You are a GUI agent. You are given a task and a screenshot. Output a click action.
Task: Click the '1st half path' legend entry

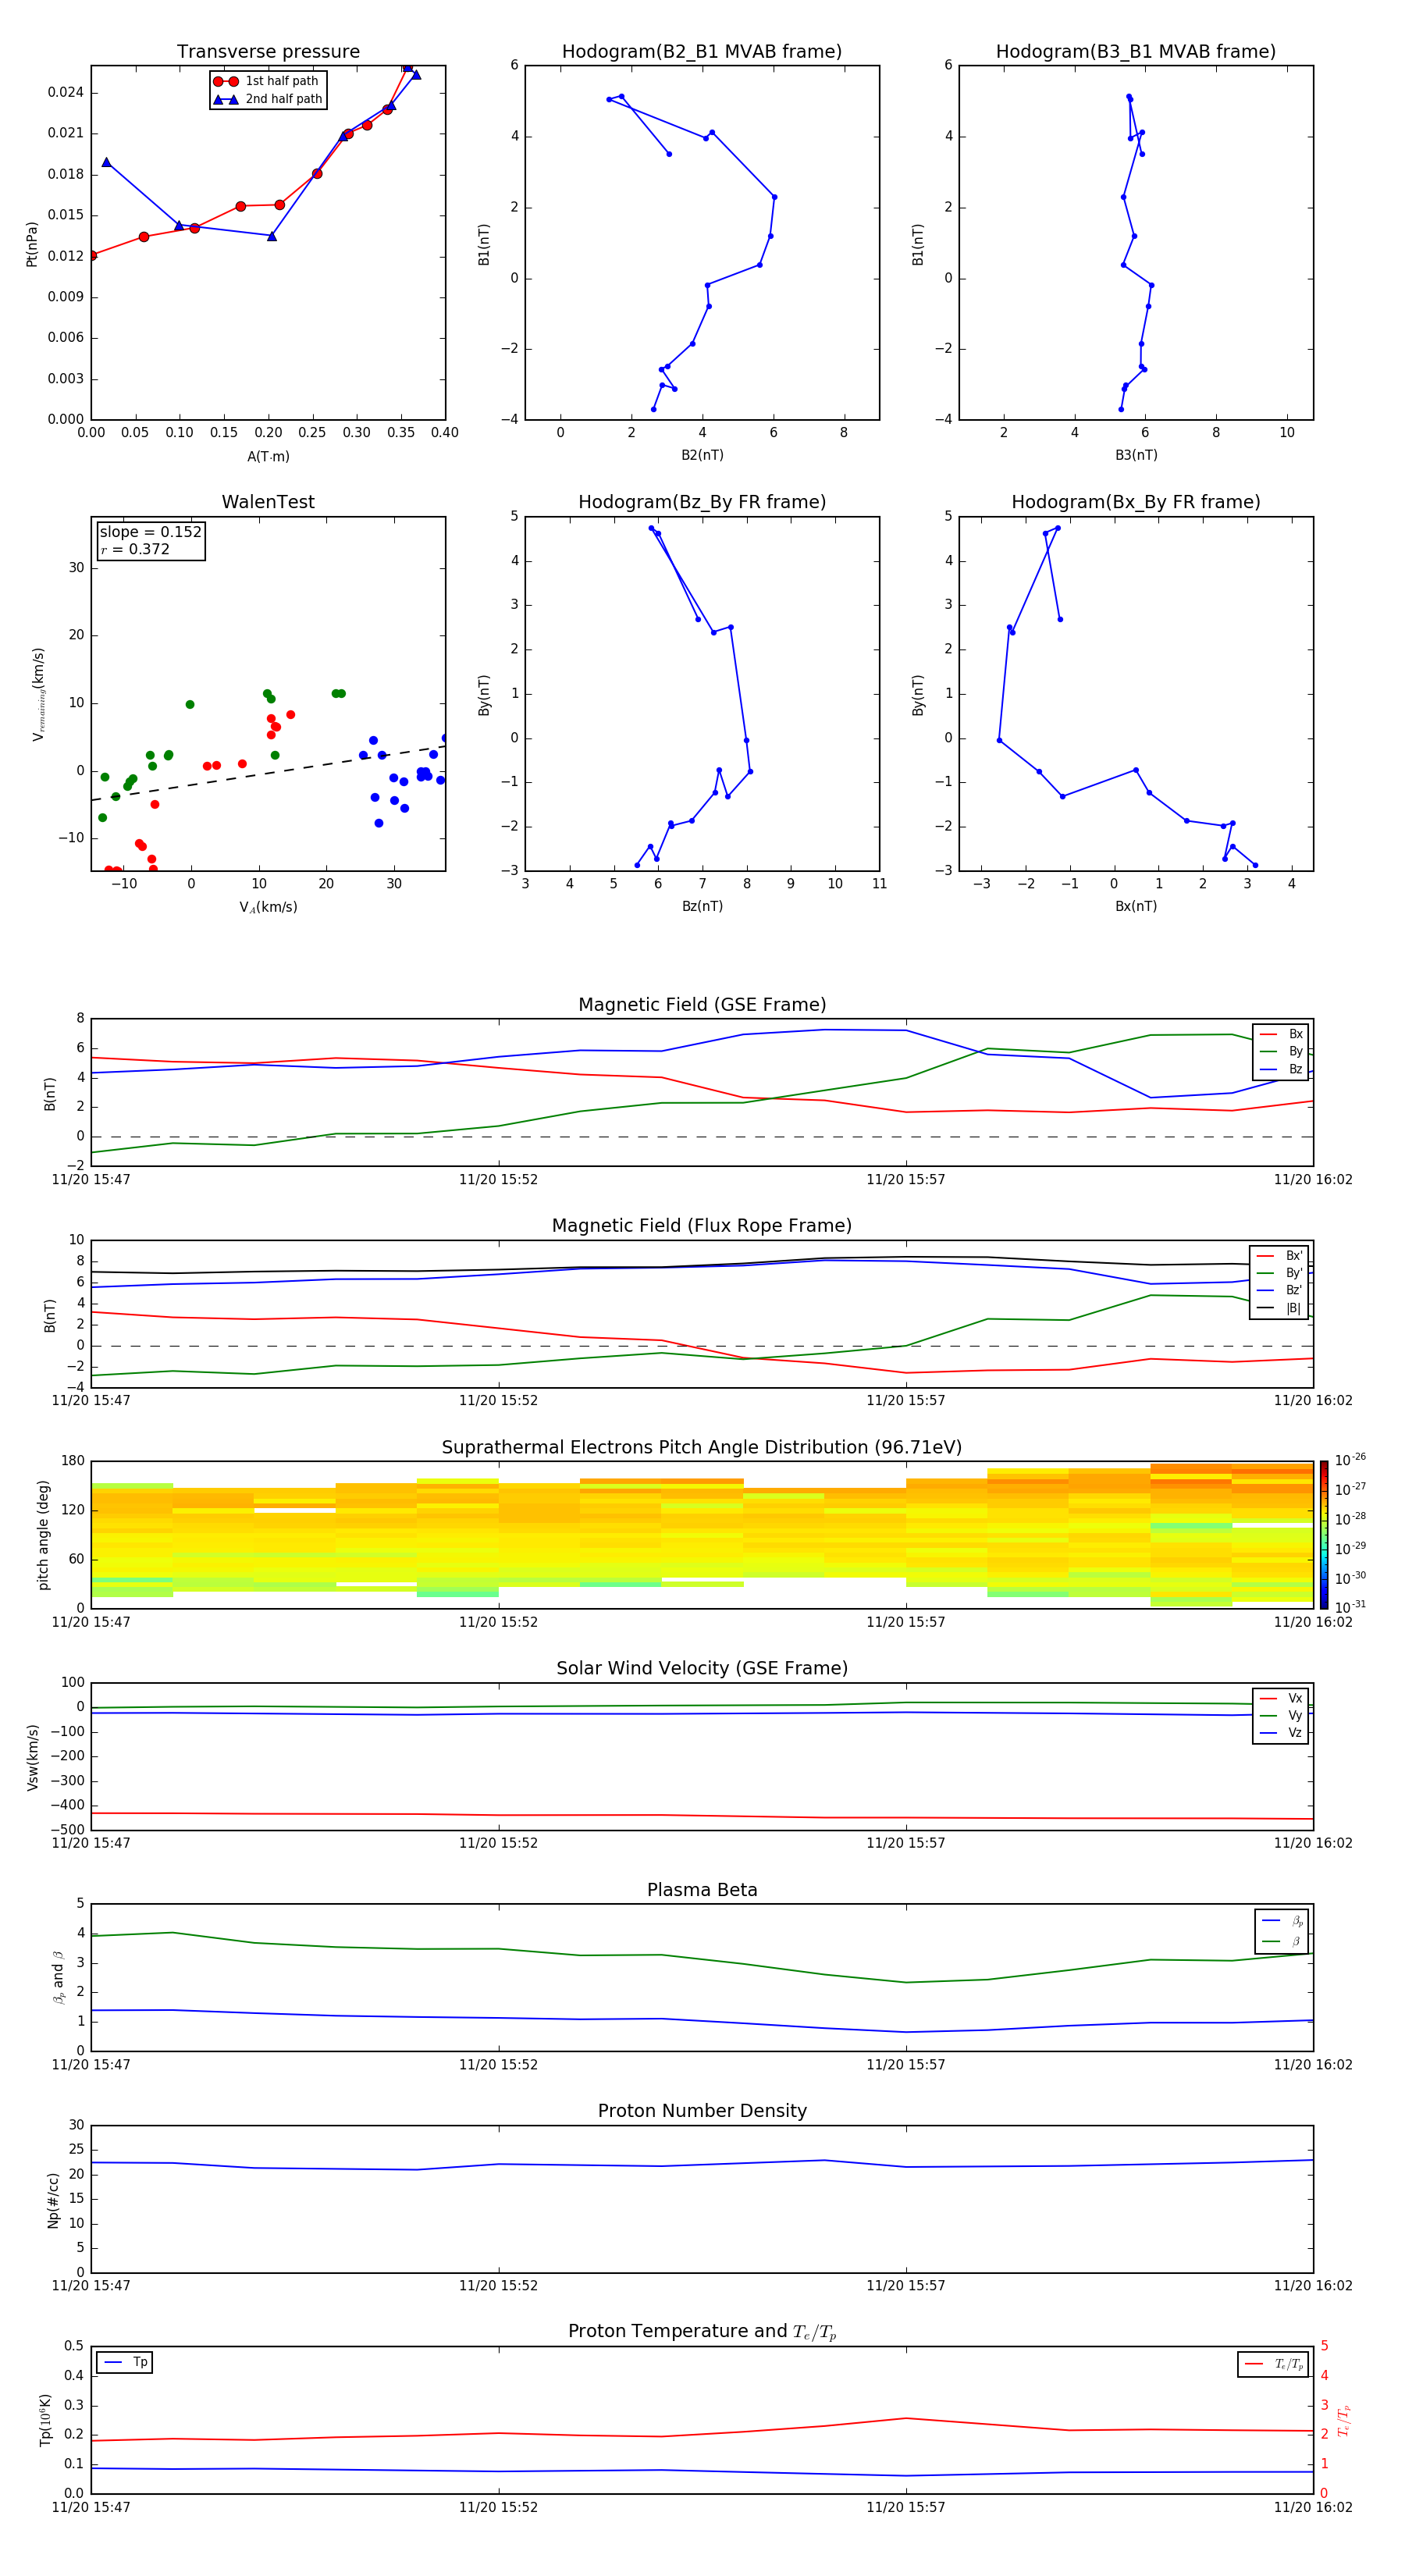pyautogui.click(x=267, y=81)
